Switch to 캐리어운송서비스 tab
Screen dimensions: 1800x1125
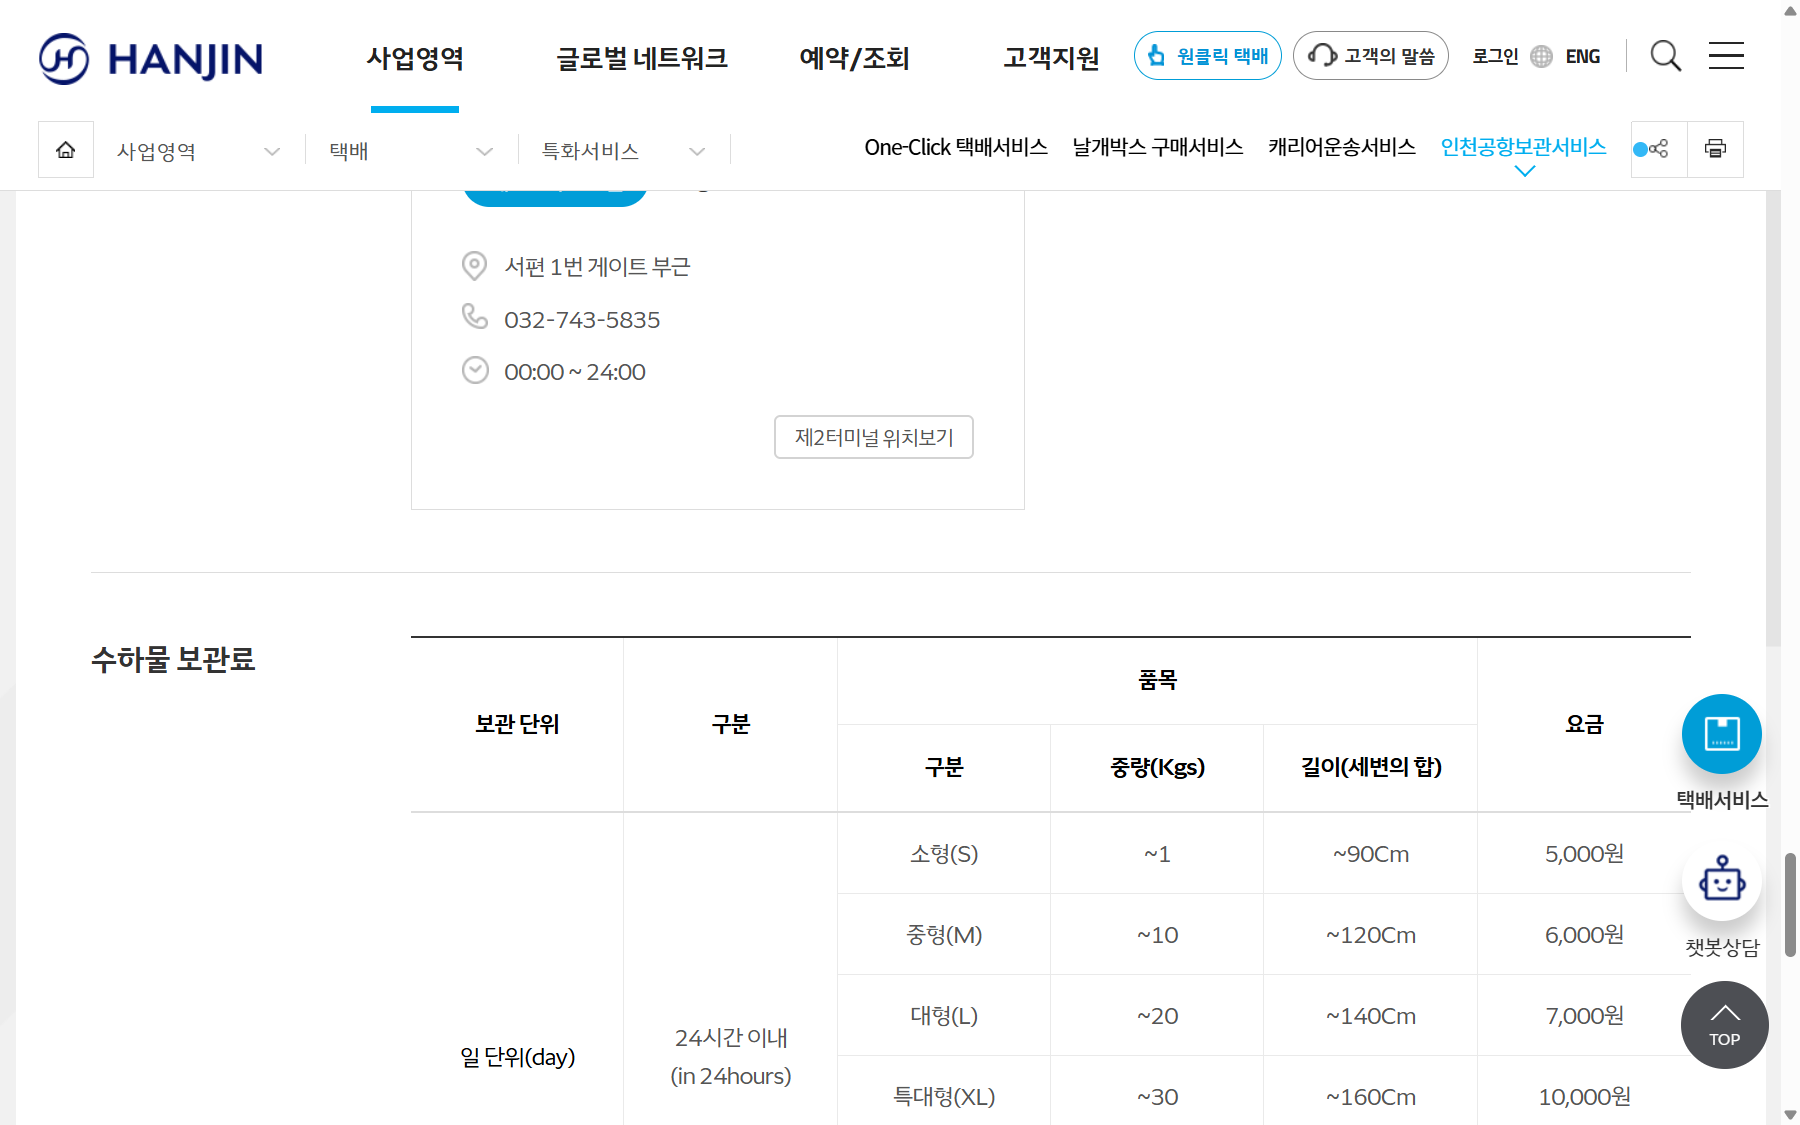point(1342,147)
